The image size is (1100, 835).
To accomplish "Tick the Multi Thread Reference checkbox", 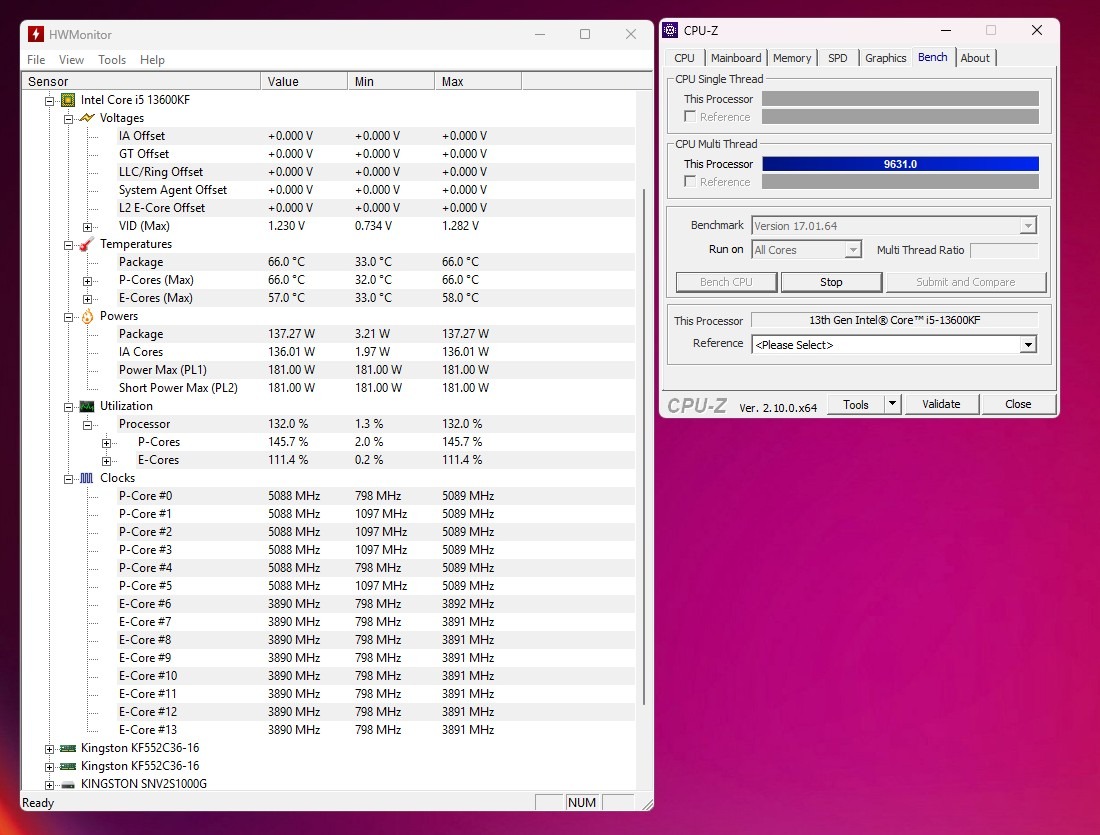I will [x=690, y=182].
